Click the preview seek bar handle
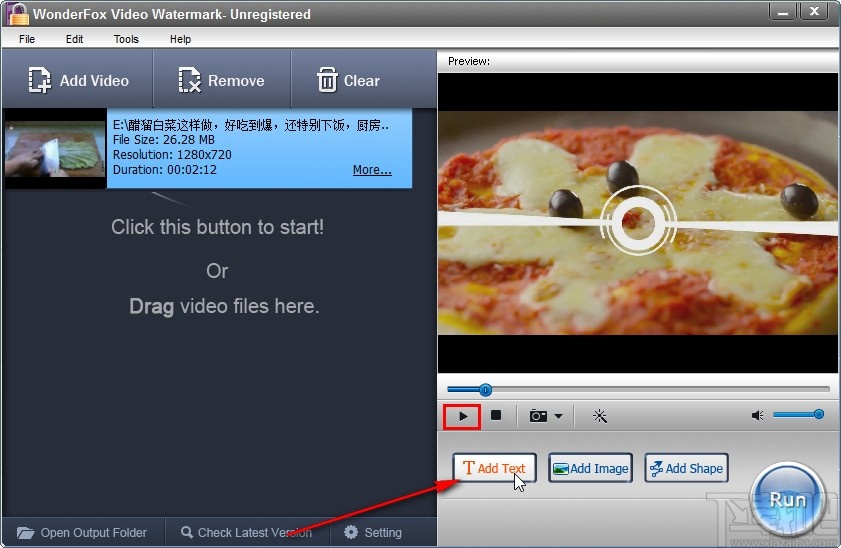Screen dimensions: 841x548 click(485, 390)
